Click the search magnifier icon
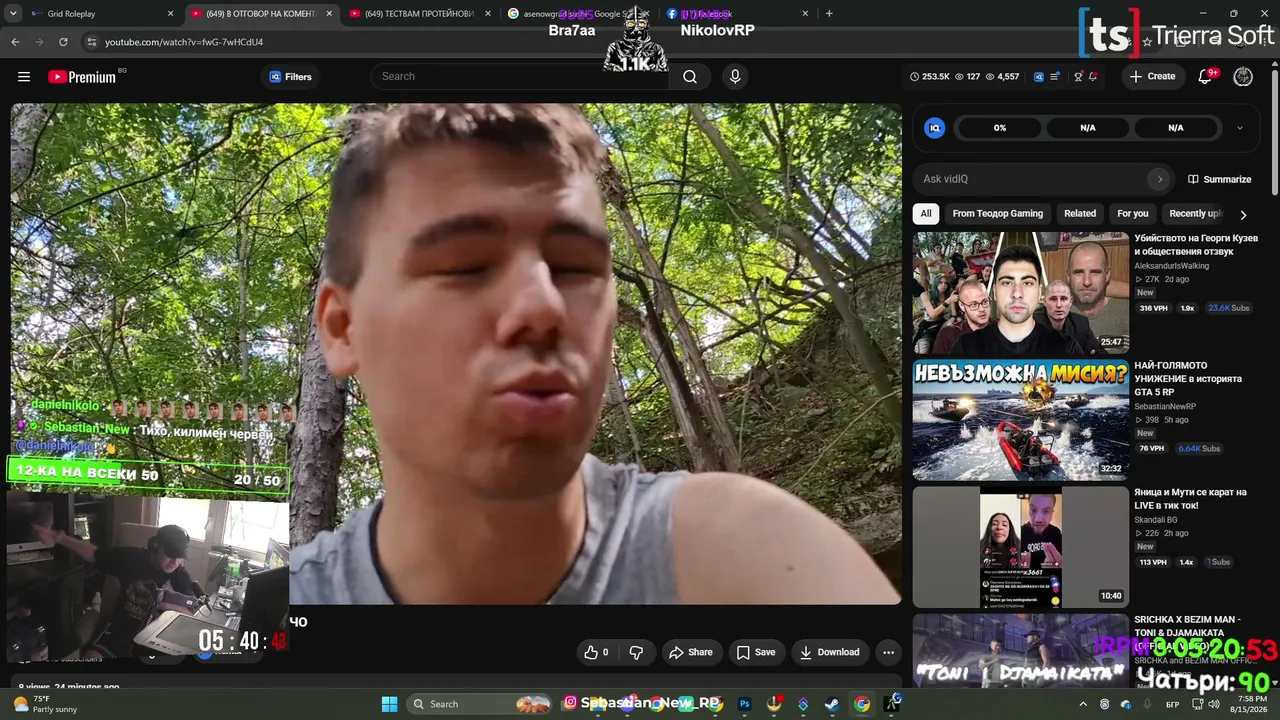 point(690,77)
